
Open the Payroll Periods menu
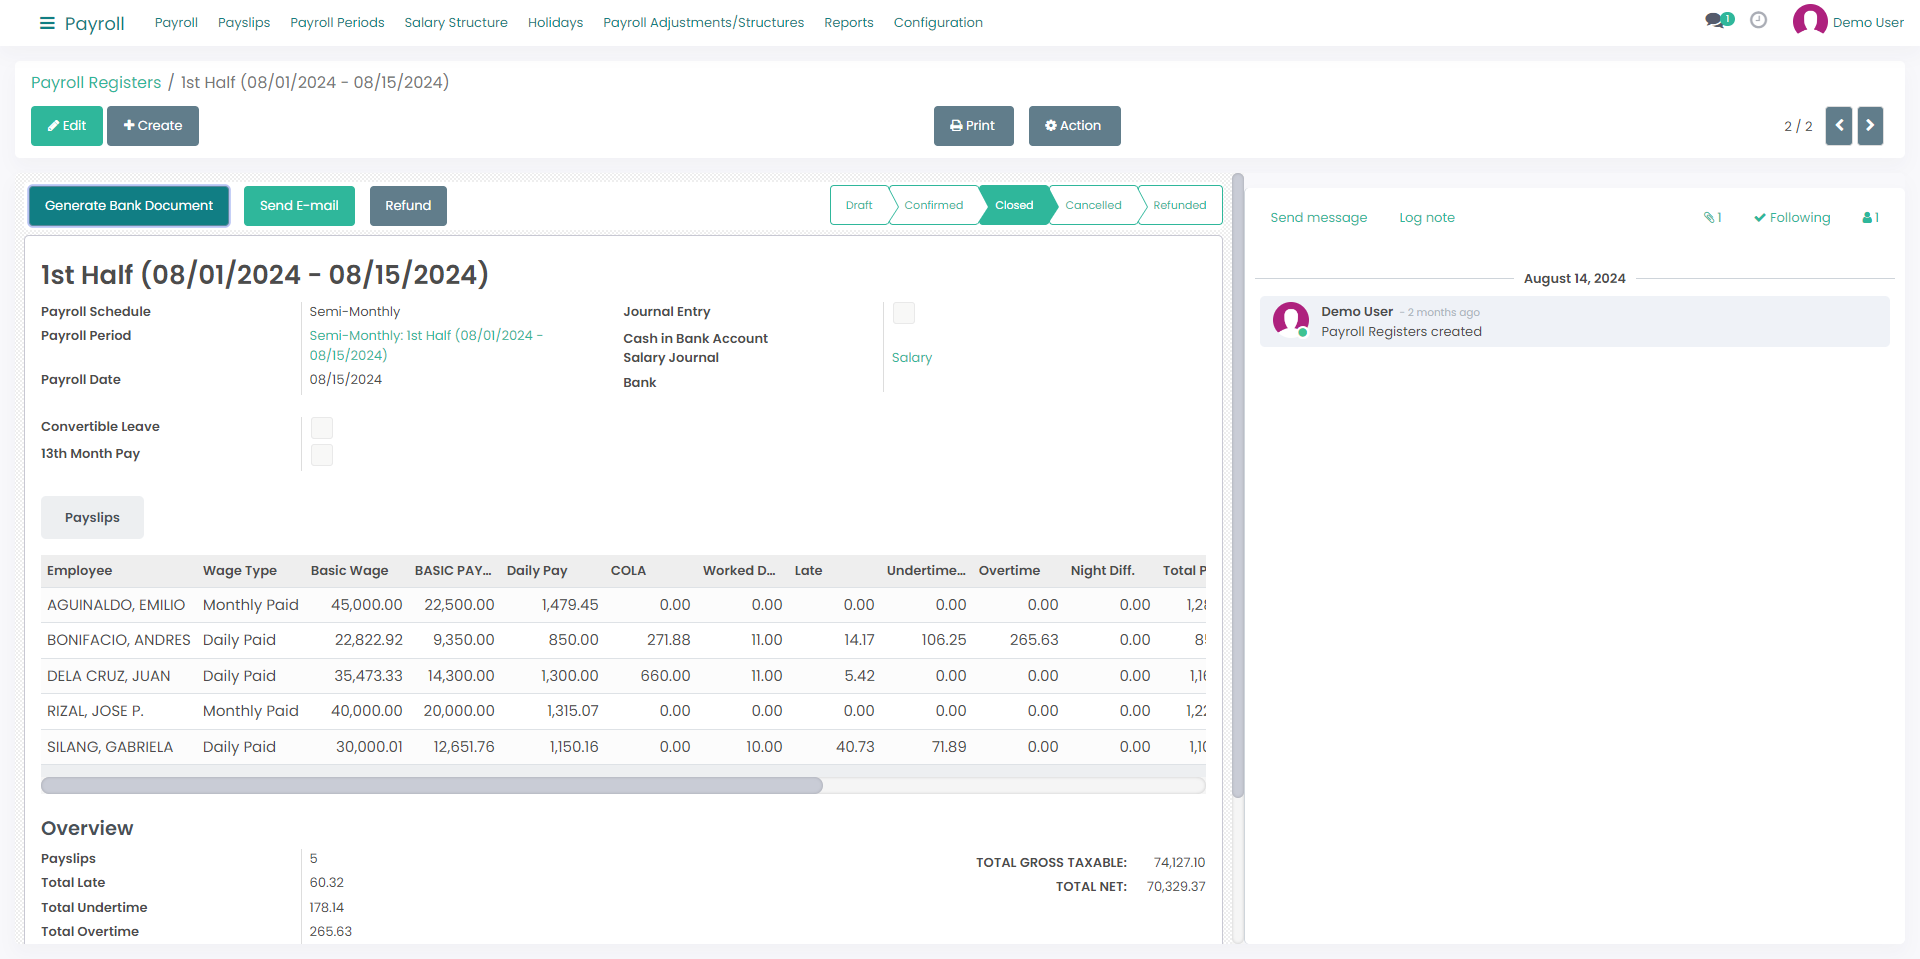point(337,22)
